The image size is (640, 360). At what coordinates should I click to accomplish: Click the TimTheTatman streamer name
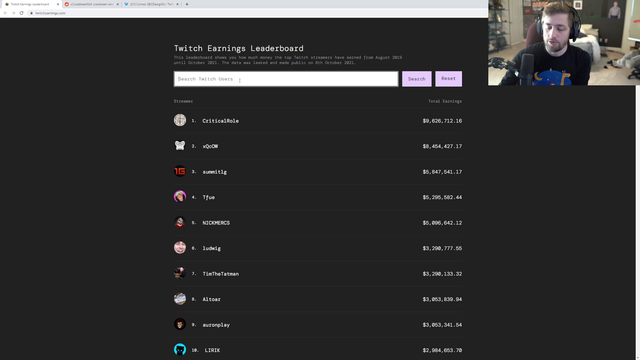coord(221,274)
